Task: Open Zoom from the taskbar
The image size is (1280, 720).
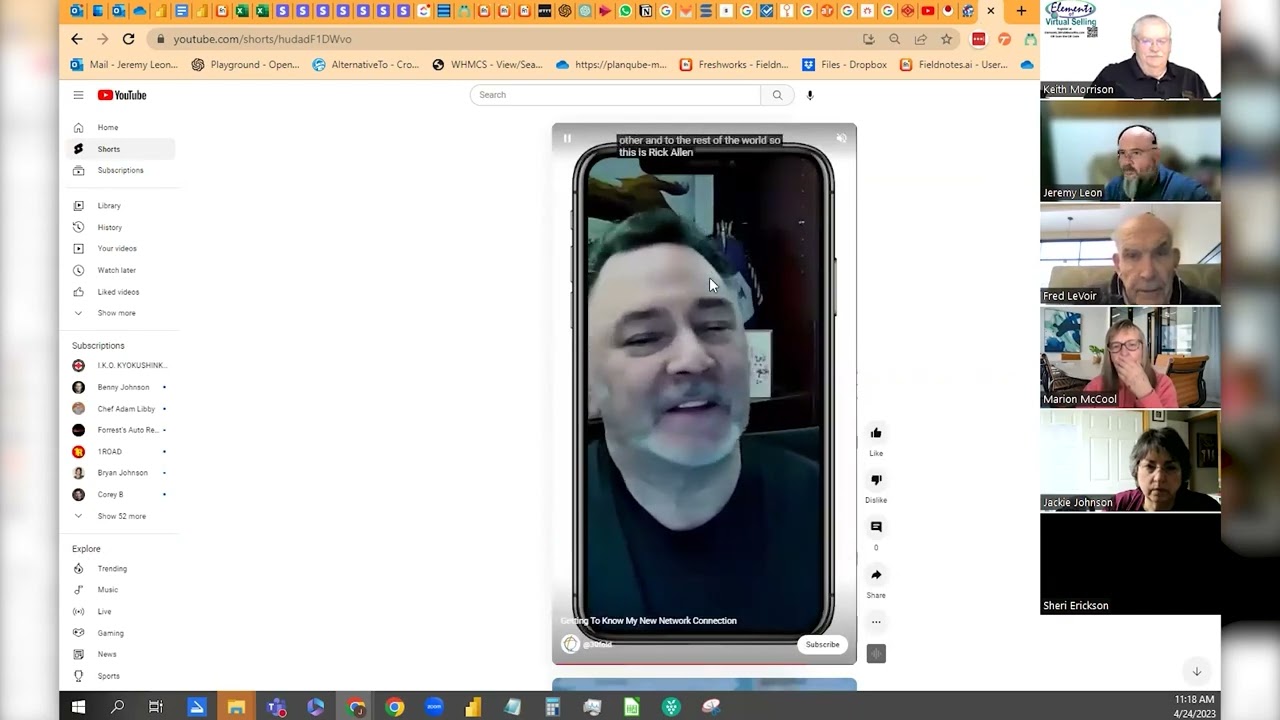Action: pyautogui.click(x=434, y=707)
